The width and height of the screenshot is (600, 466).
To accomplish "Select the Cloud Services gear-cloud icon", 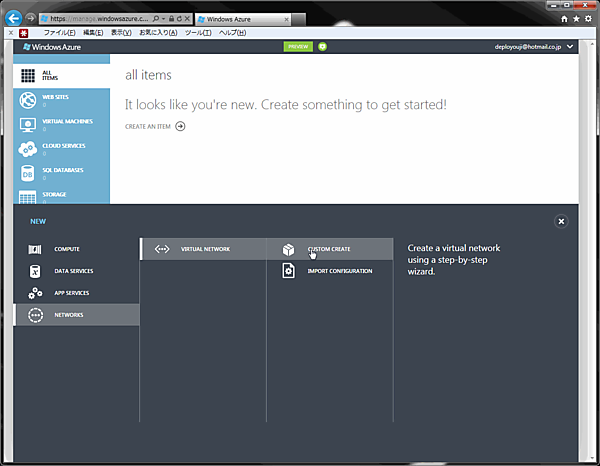I will point(28,149).
